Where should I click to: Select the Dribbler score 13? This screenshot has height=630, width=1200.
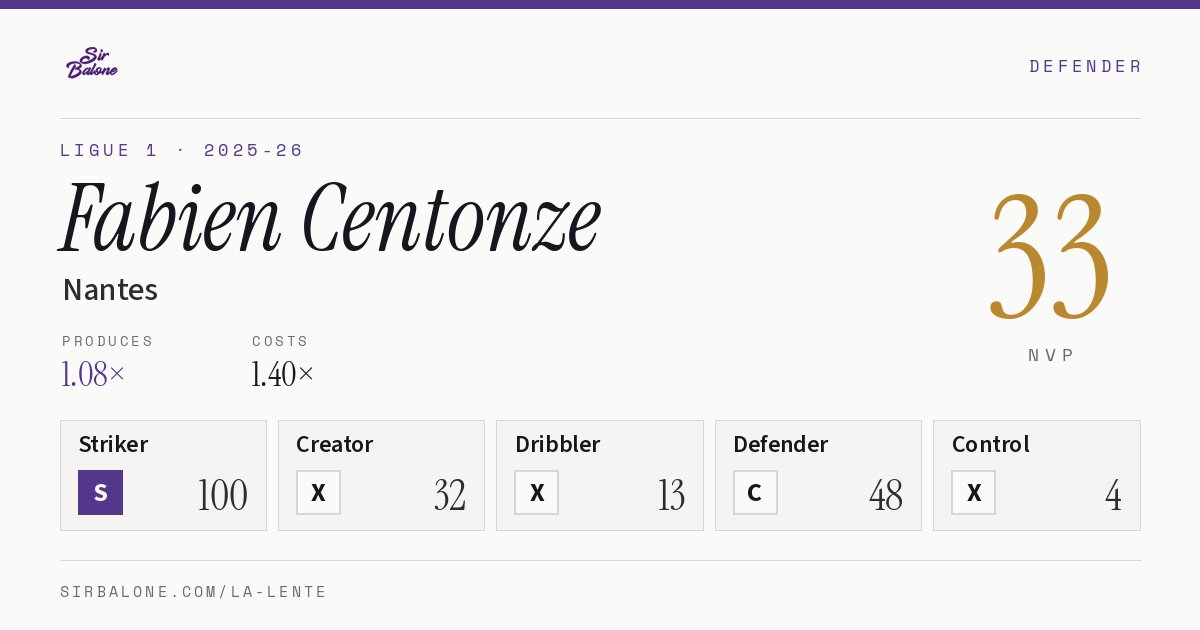pos(671,495)
